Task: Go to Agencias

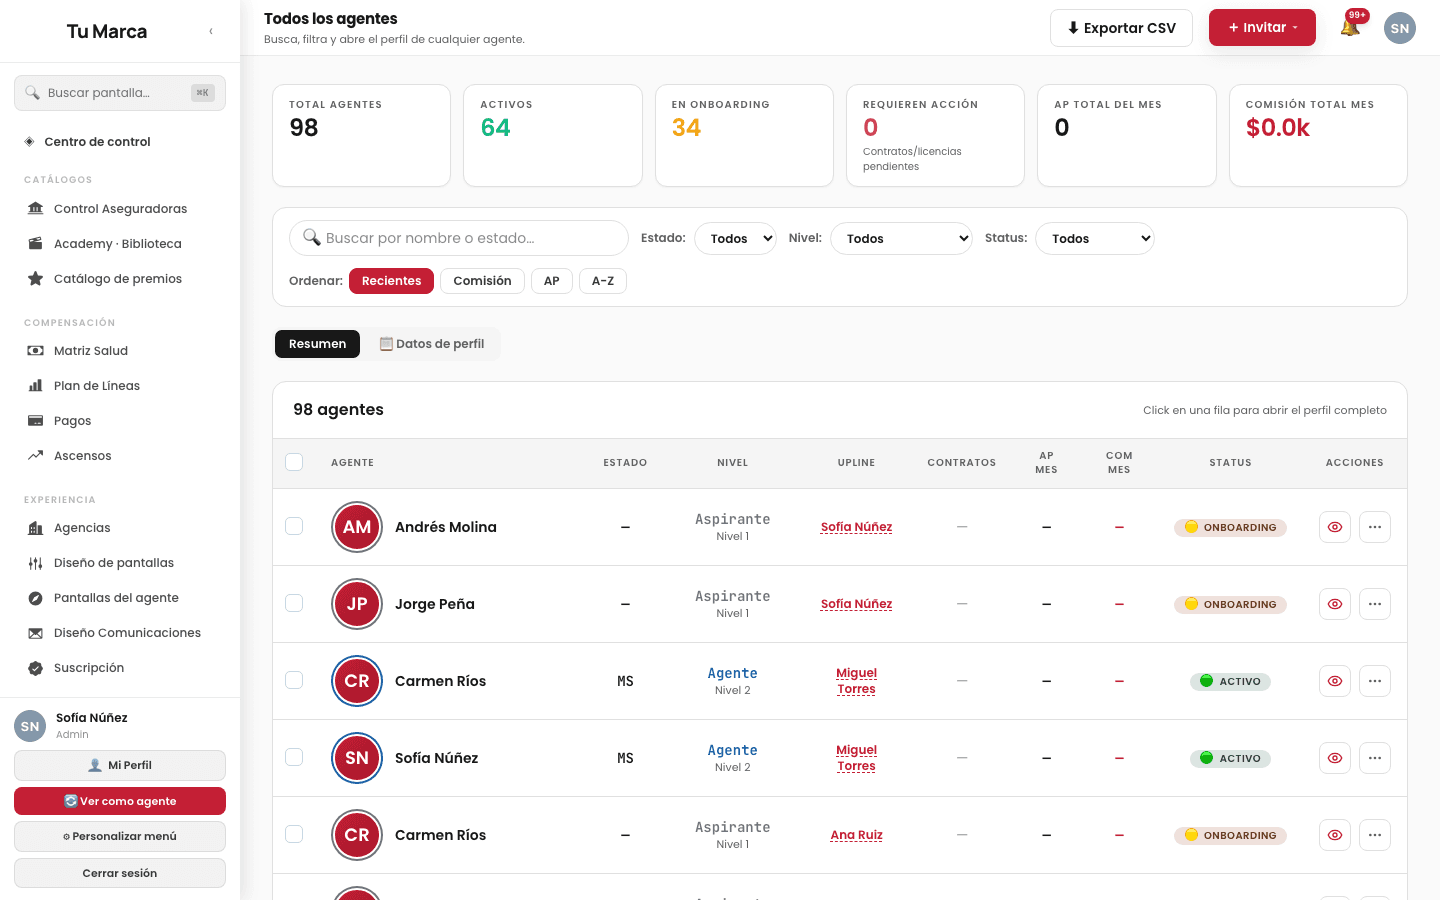Action: pyautogui.click(x=120, y=528)
